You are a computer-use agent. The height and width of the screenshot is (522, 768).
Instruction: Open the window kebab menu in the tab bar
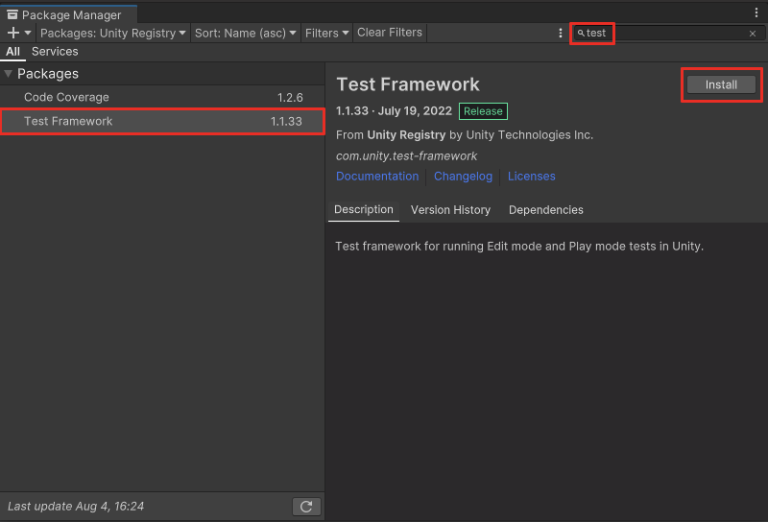(x=756, y=13)
